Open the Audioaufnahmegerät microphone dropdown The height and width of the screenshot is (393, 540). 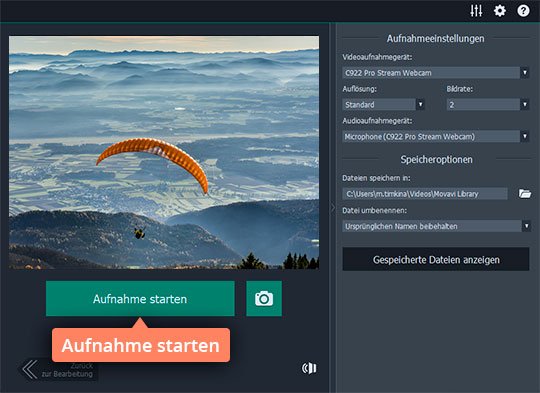(436, 136)
